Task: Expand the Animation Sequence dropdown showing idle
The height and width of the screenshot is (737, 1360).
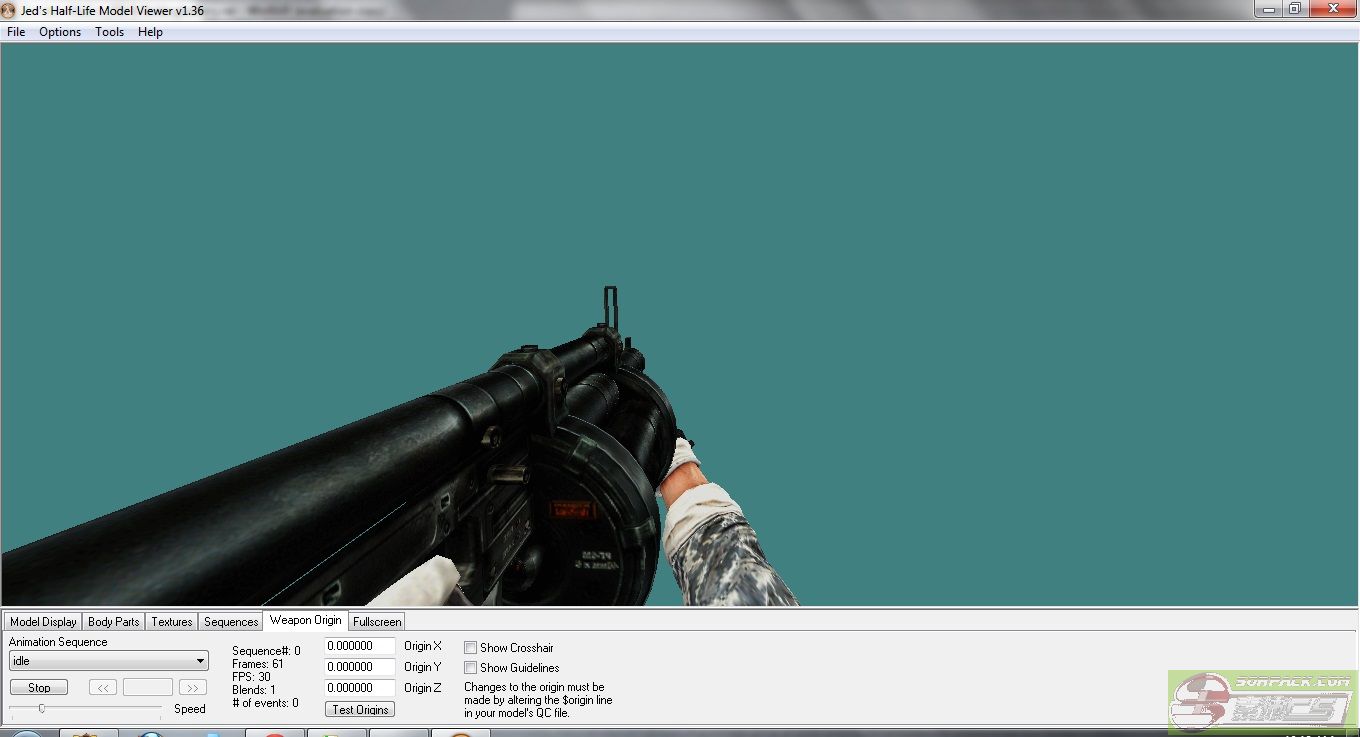Action: (108, 661)
